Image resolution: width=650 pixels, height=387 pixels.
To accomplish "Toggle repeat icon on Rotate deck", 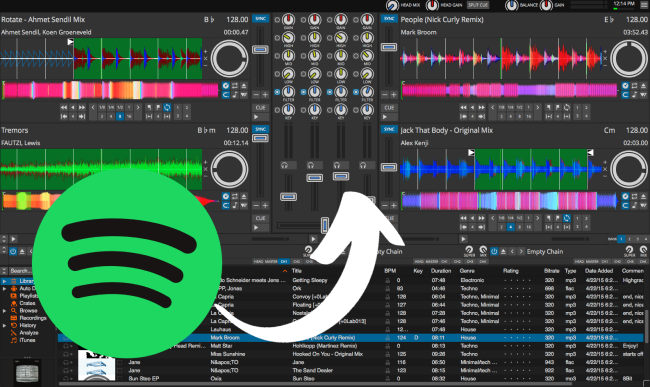I will point(235,86).
